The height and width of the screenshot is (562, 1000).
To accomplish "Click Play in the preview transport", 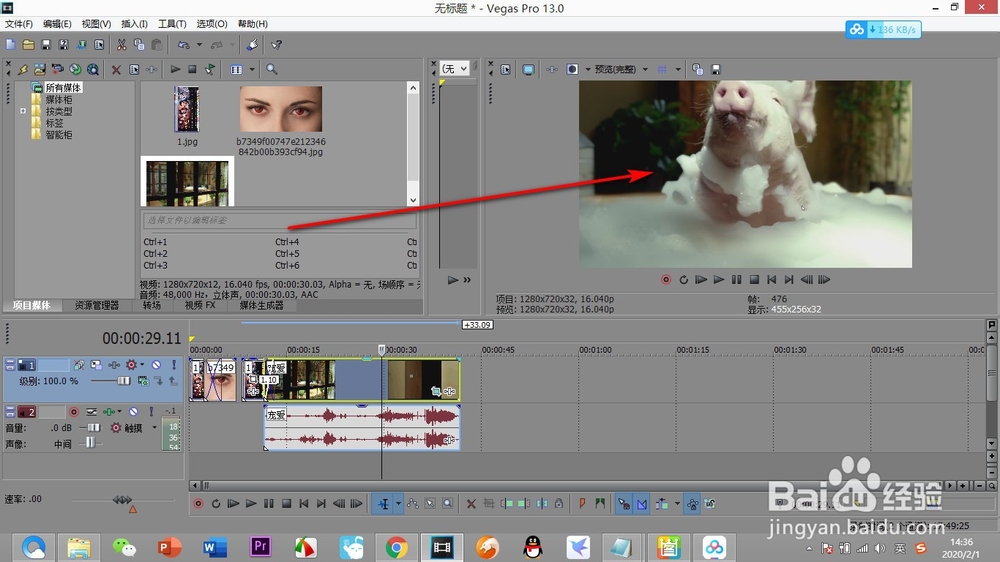I will point(719,279).
